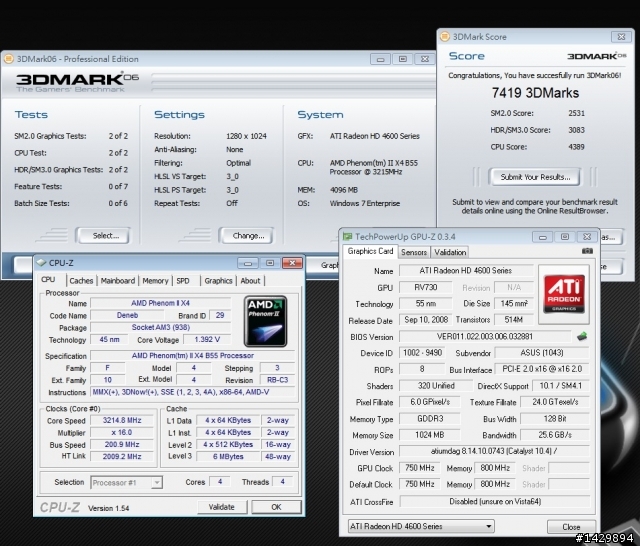Close the CPU-Z window
Viewport: 640px width, 546px height.
click(292, 263)
